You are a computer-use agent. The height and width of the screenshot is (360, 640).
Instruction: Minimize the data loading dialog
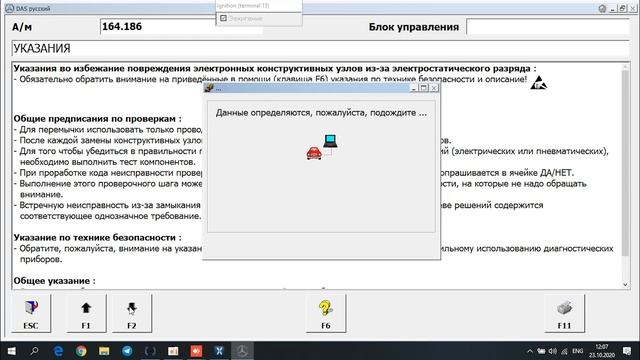point(413,88)
